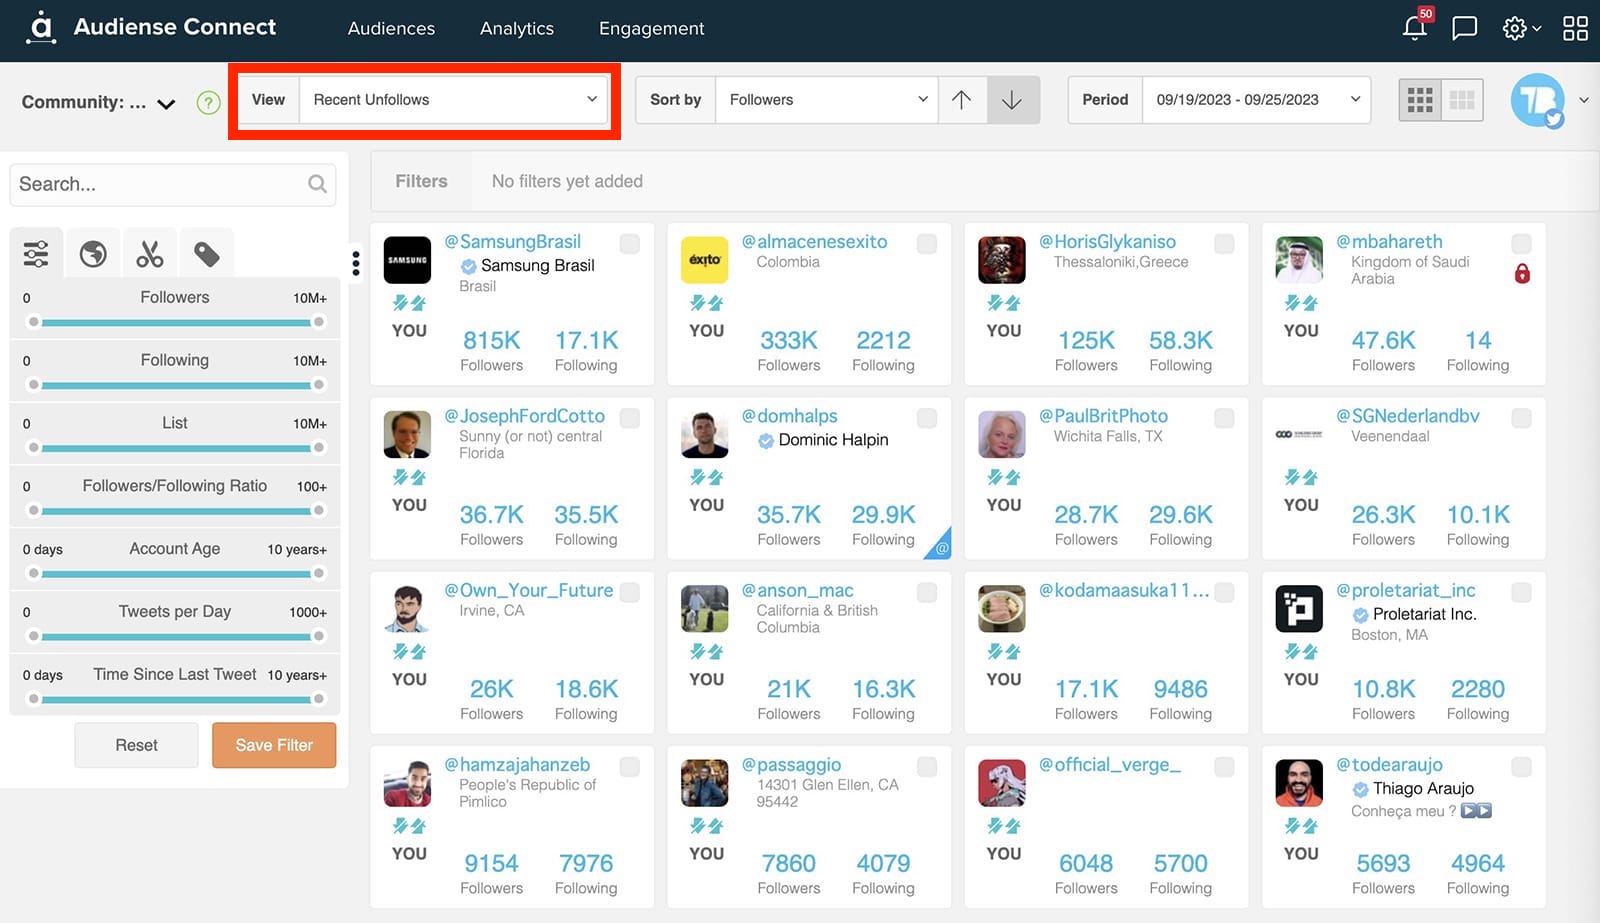Sort descending with the down arrow
This screenshot has height=923, width=1600.
(1012, 100)
